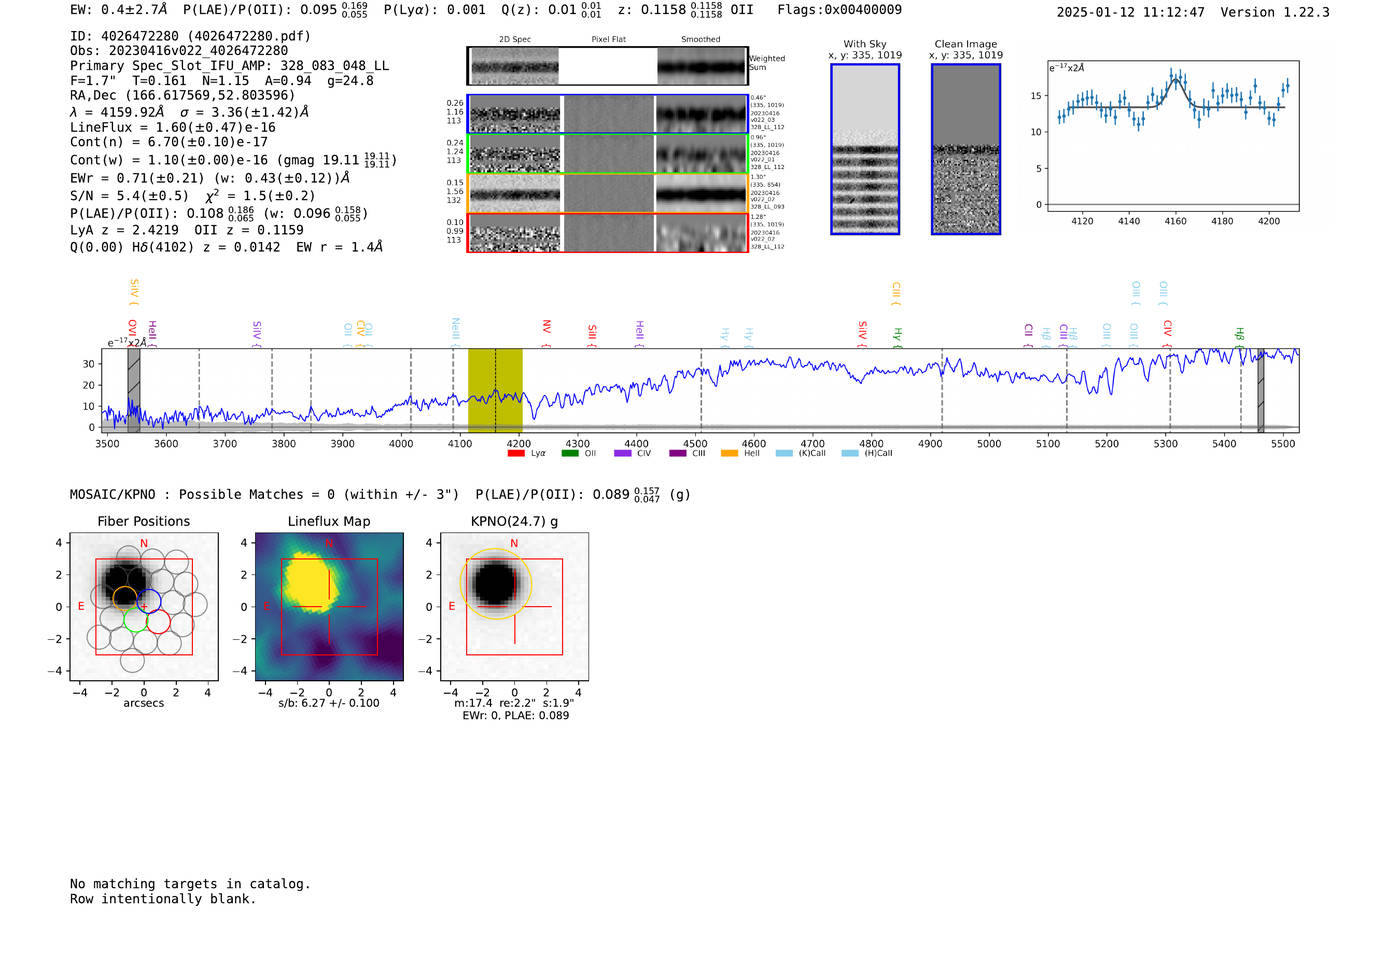
Task: Click the Fiber Positions image panel
Action: coord(143,606)
